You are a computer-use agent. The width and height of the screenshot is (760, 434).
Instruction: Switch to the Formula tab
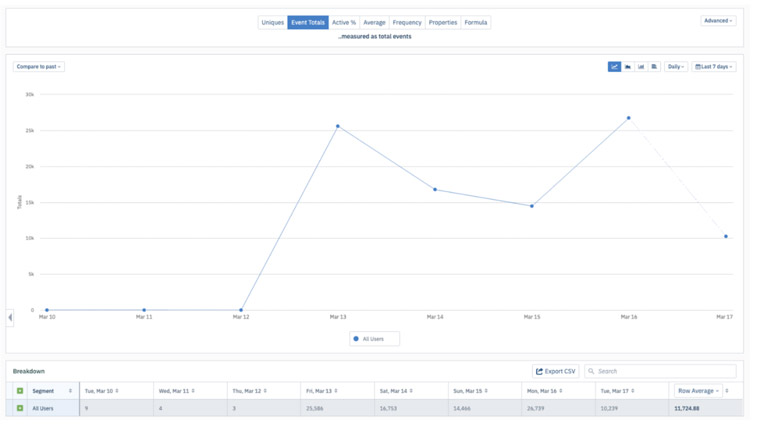pos(475,22)
